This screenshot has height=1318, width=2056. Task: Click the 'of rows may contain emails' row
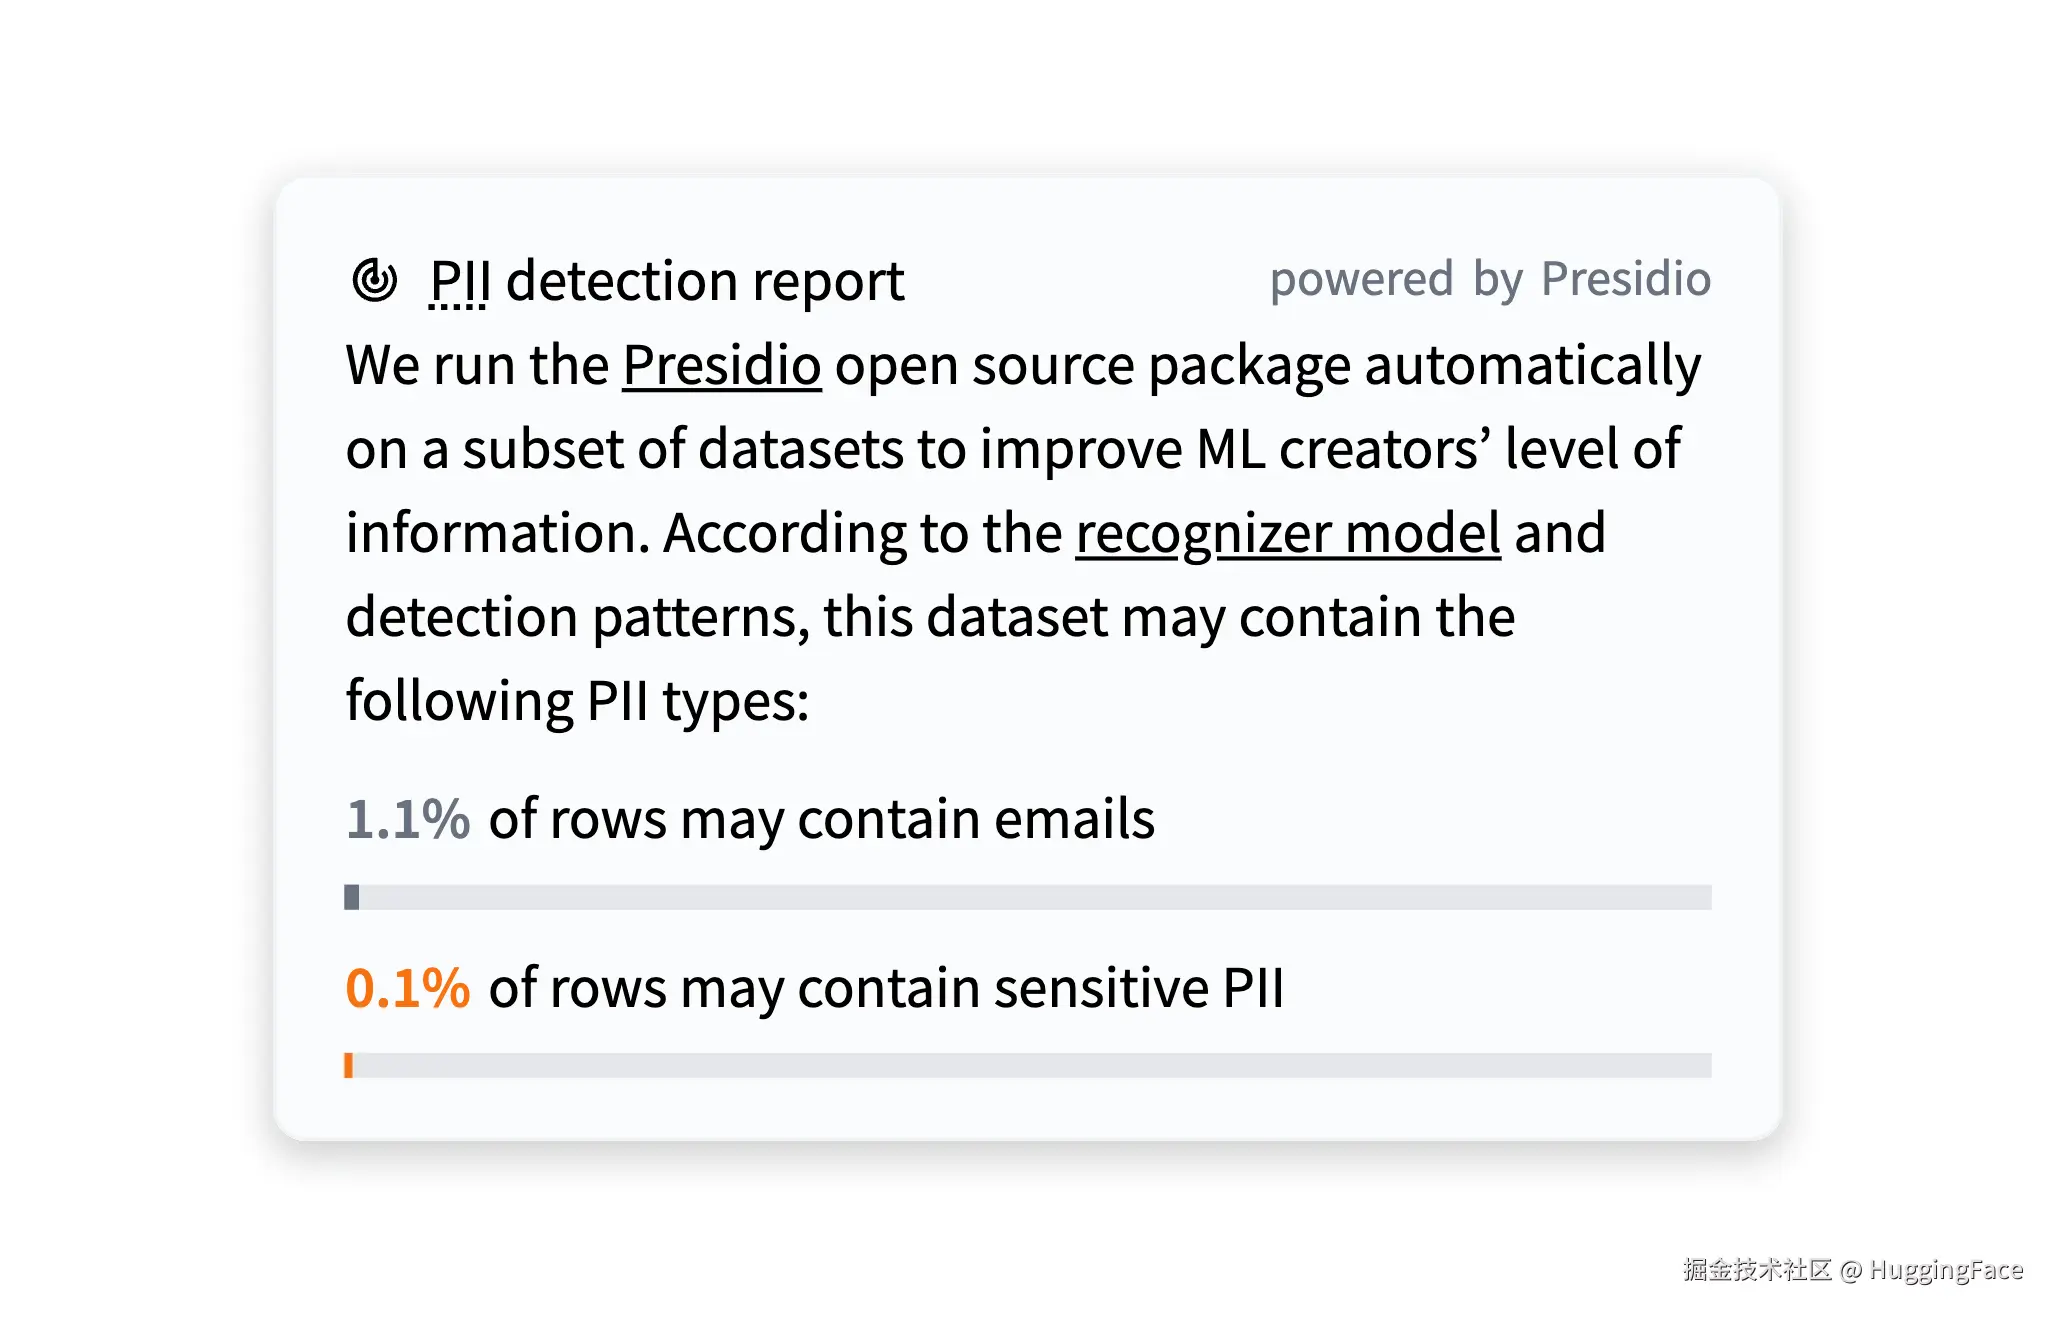820,819
